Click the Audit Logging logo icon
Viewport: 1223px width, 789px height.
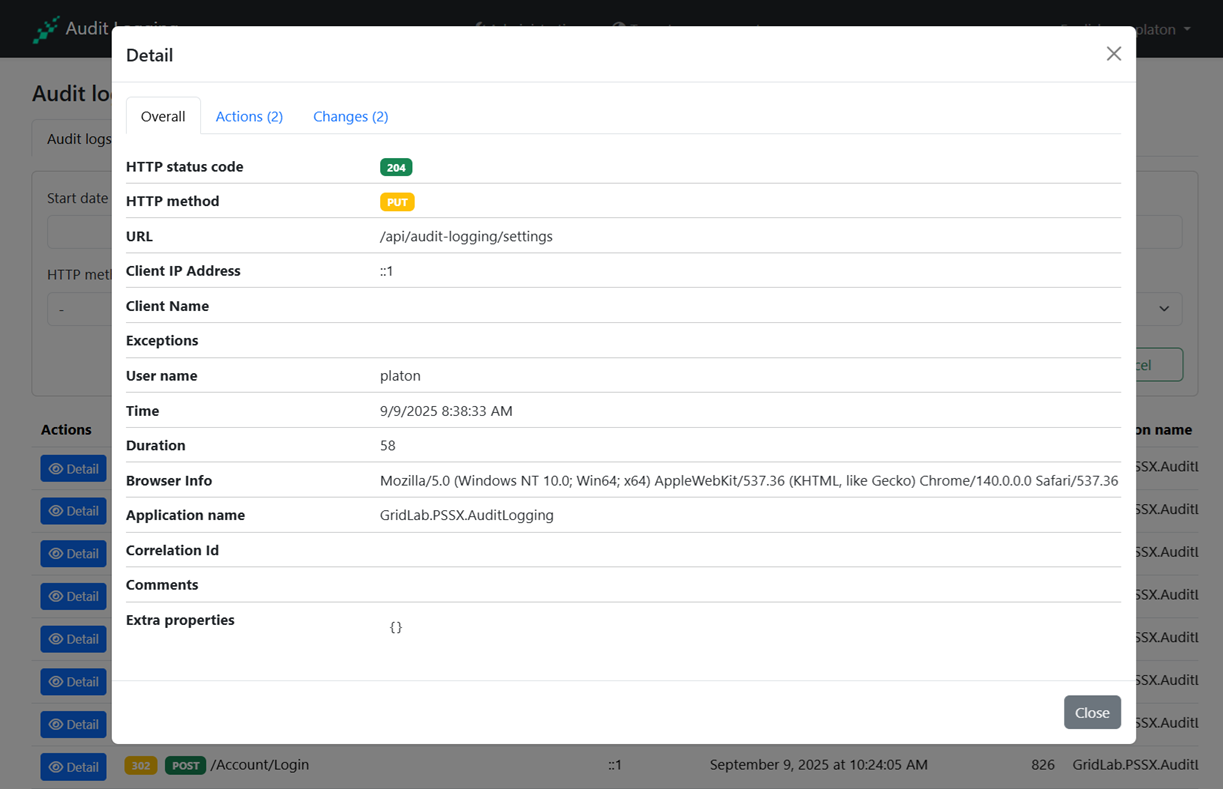(46, 30)
